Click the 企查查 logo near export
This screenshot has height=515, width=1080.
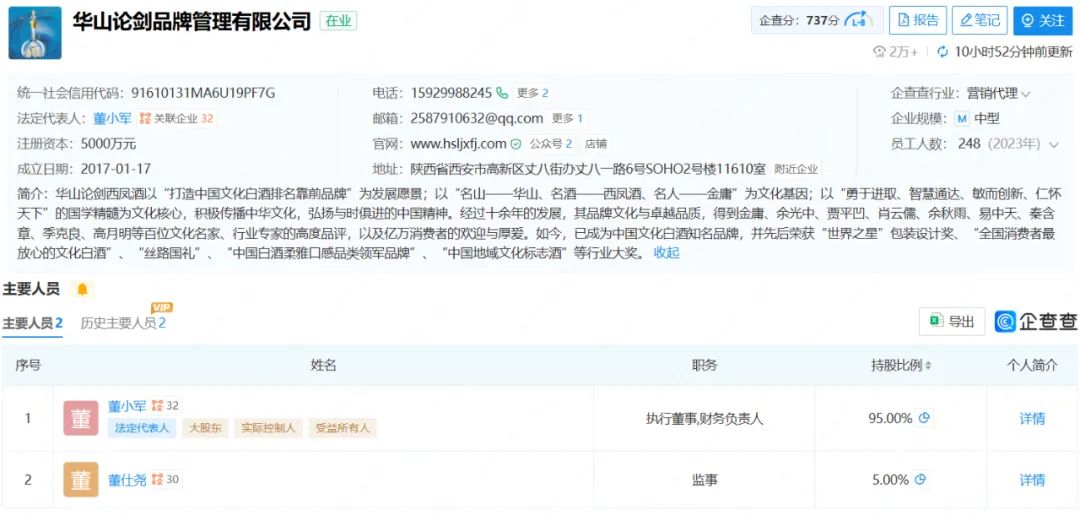(1035, 322)
